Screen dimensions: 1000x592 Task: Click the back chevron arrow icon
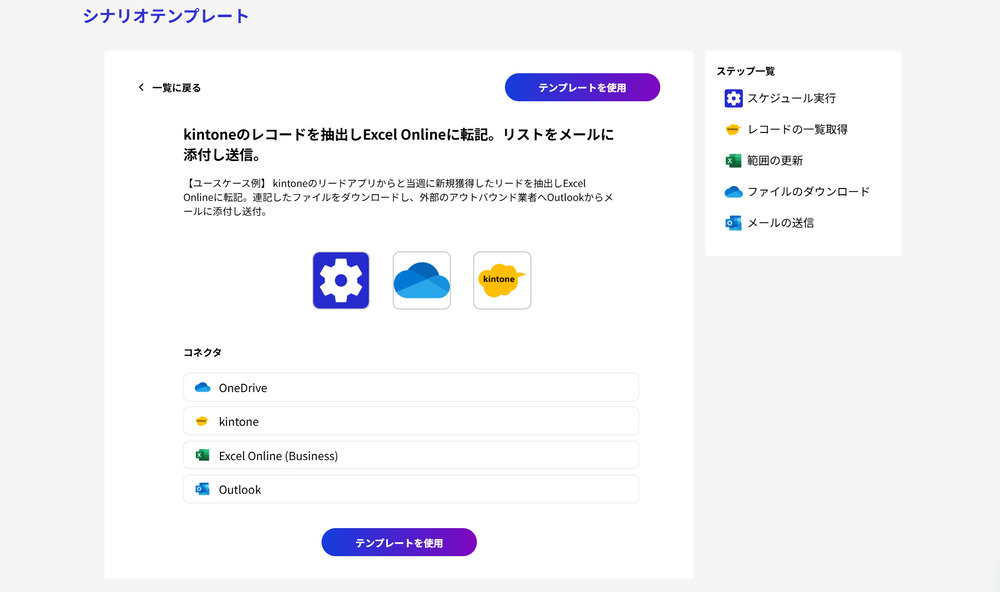(x=141, y=88)
